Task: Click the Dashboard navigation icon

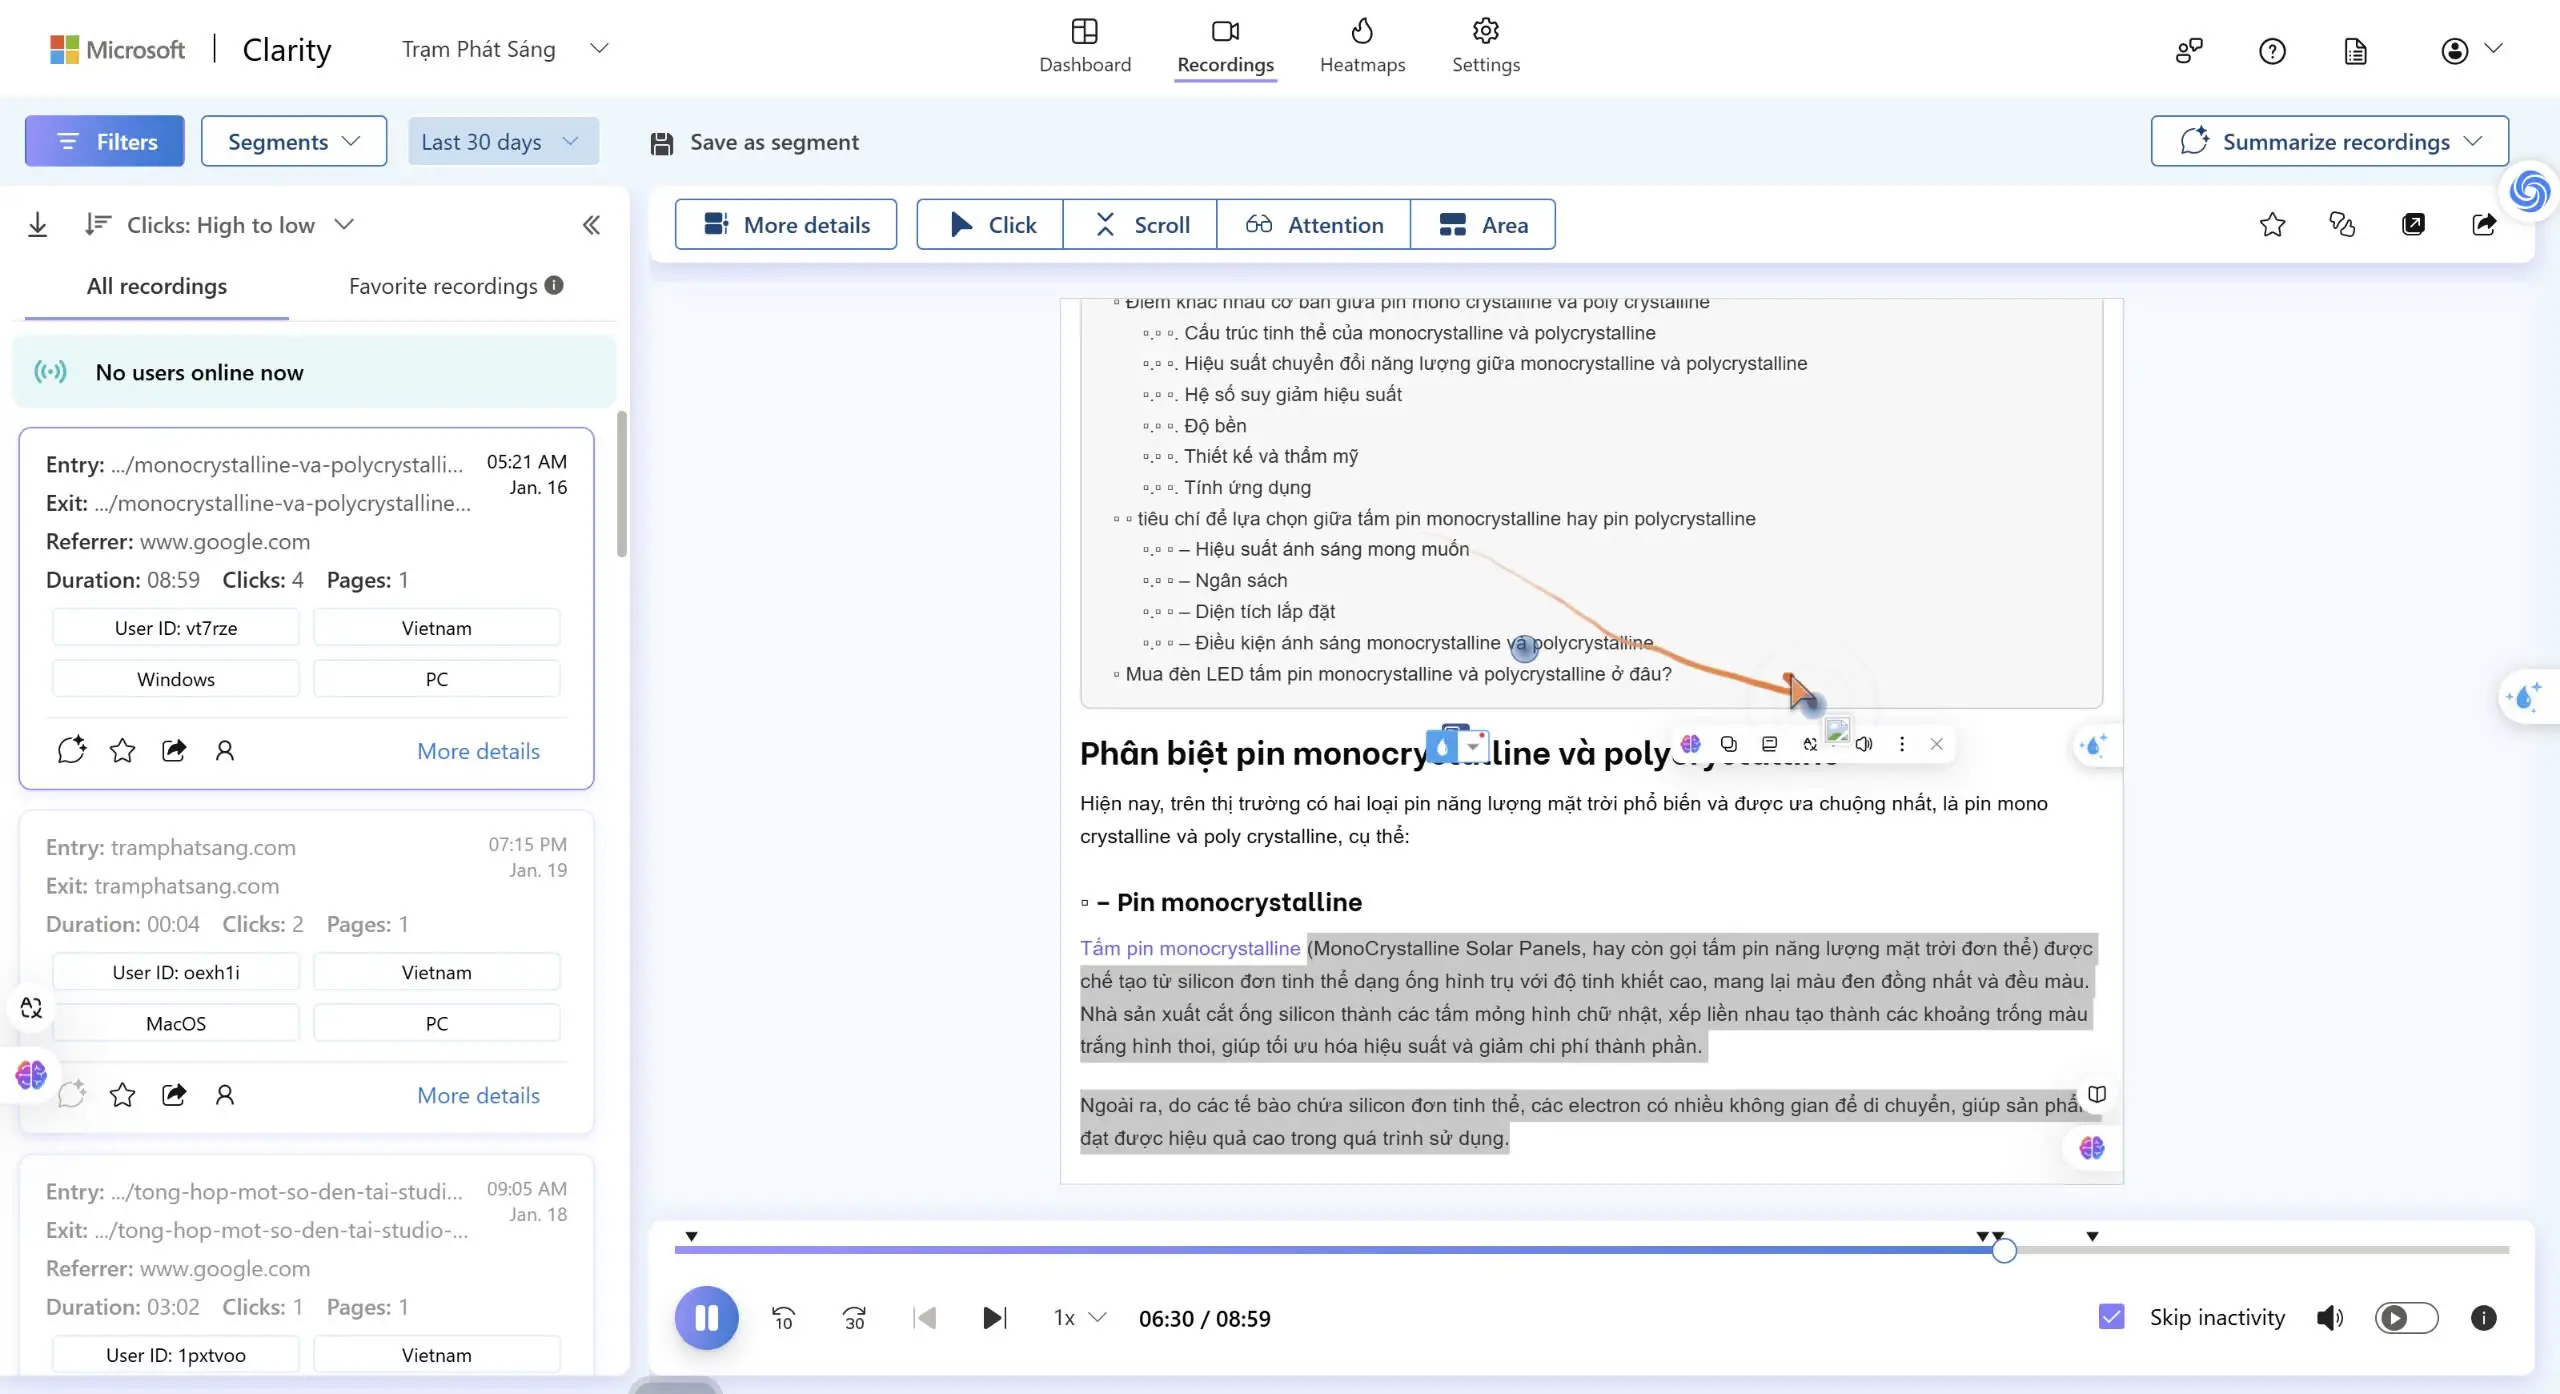Action: (x=1084, y=29)
